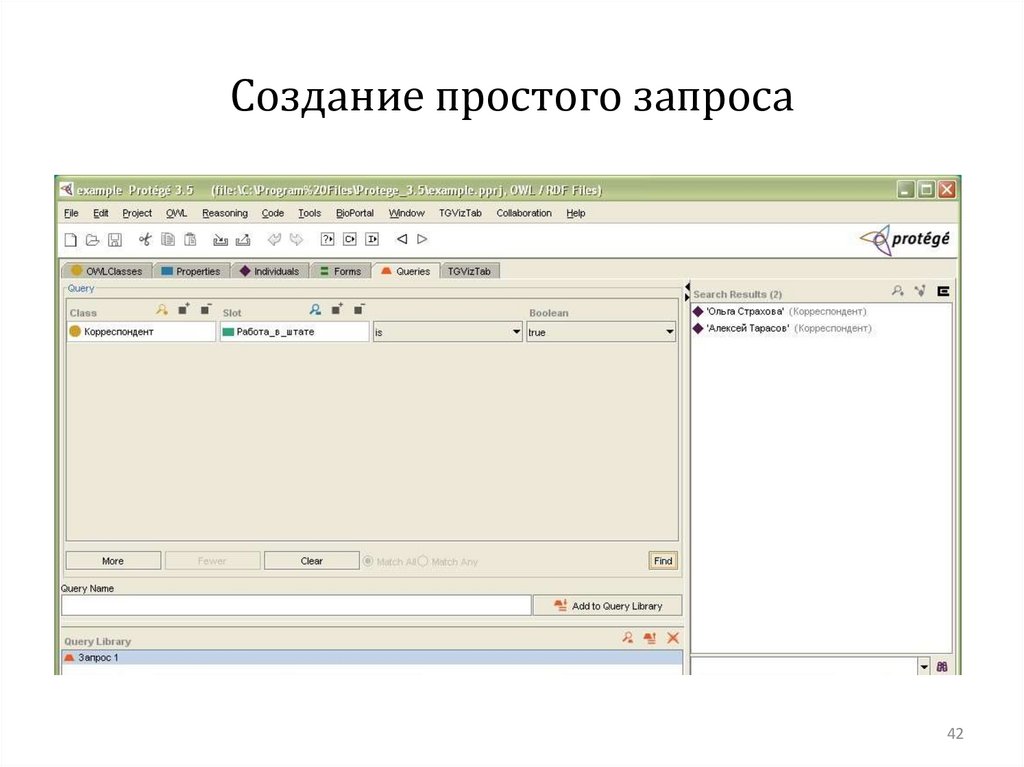Click the 'C' box toolbar icon
Image resolution: width=1024 pixels, height=767 pixels.
pos(350,239)
